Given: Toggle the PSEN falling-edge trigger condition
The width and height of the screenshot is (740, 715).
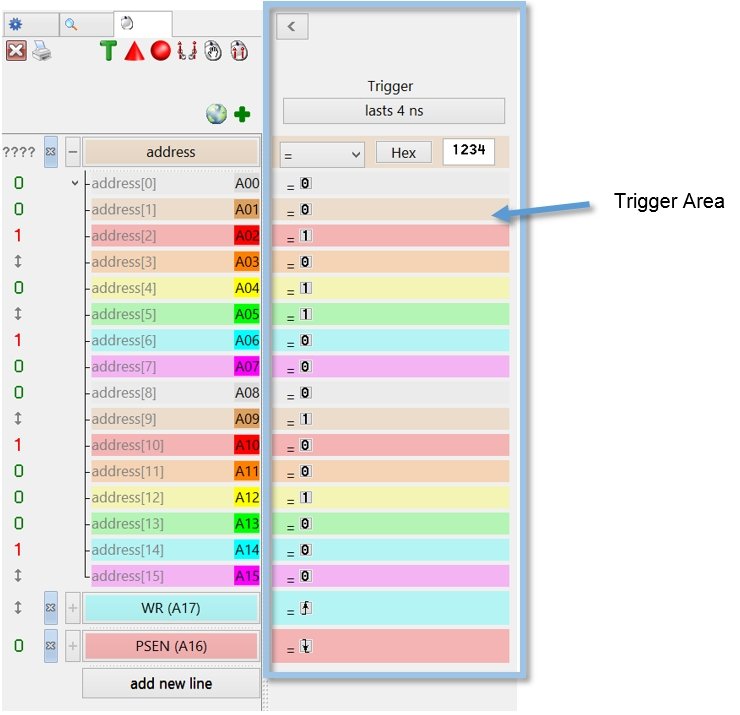Looking at the screenshot, I should tap(306, 646).
